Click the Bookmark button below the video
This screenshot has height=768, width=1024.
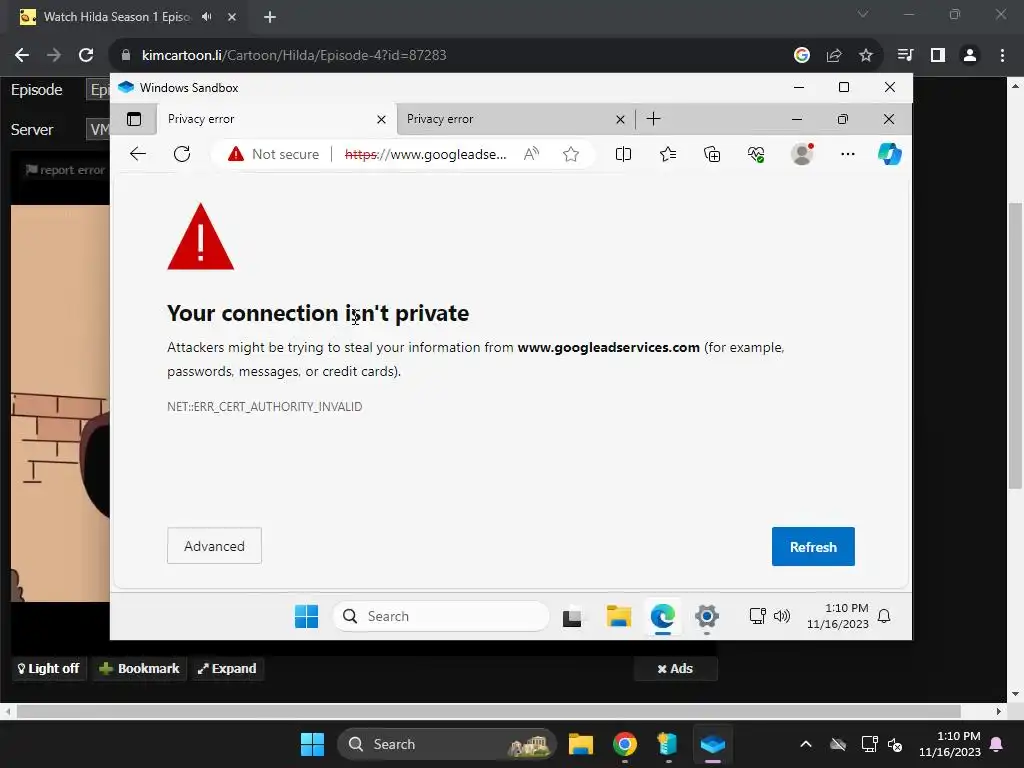pyautogui.click(x=139, y=668)
